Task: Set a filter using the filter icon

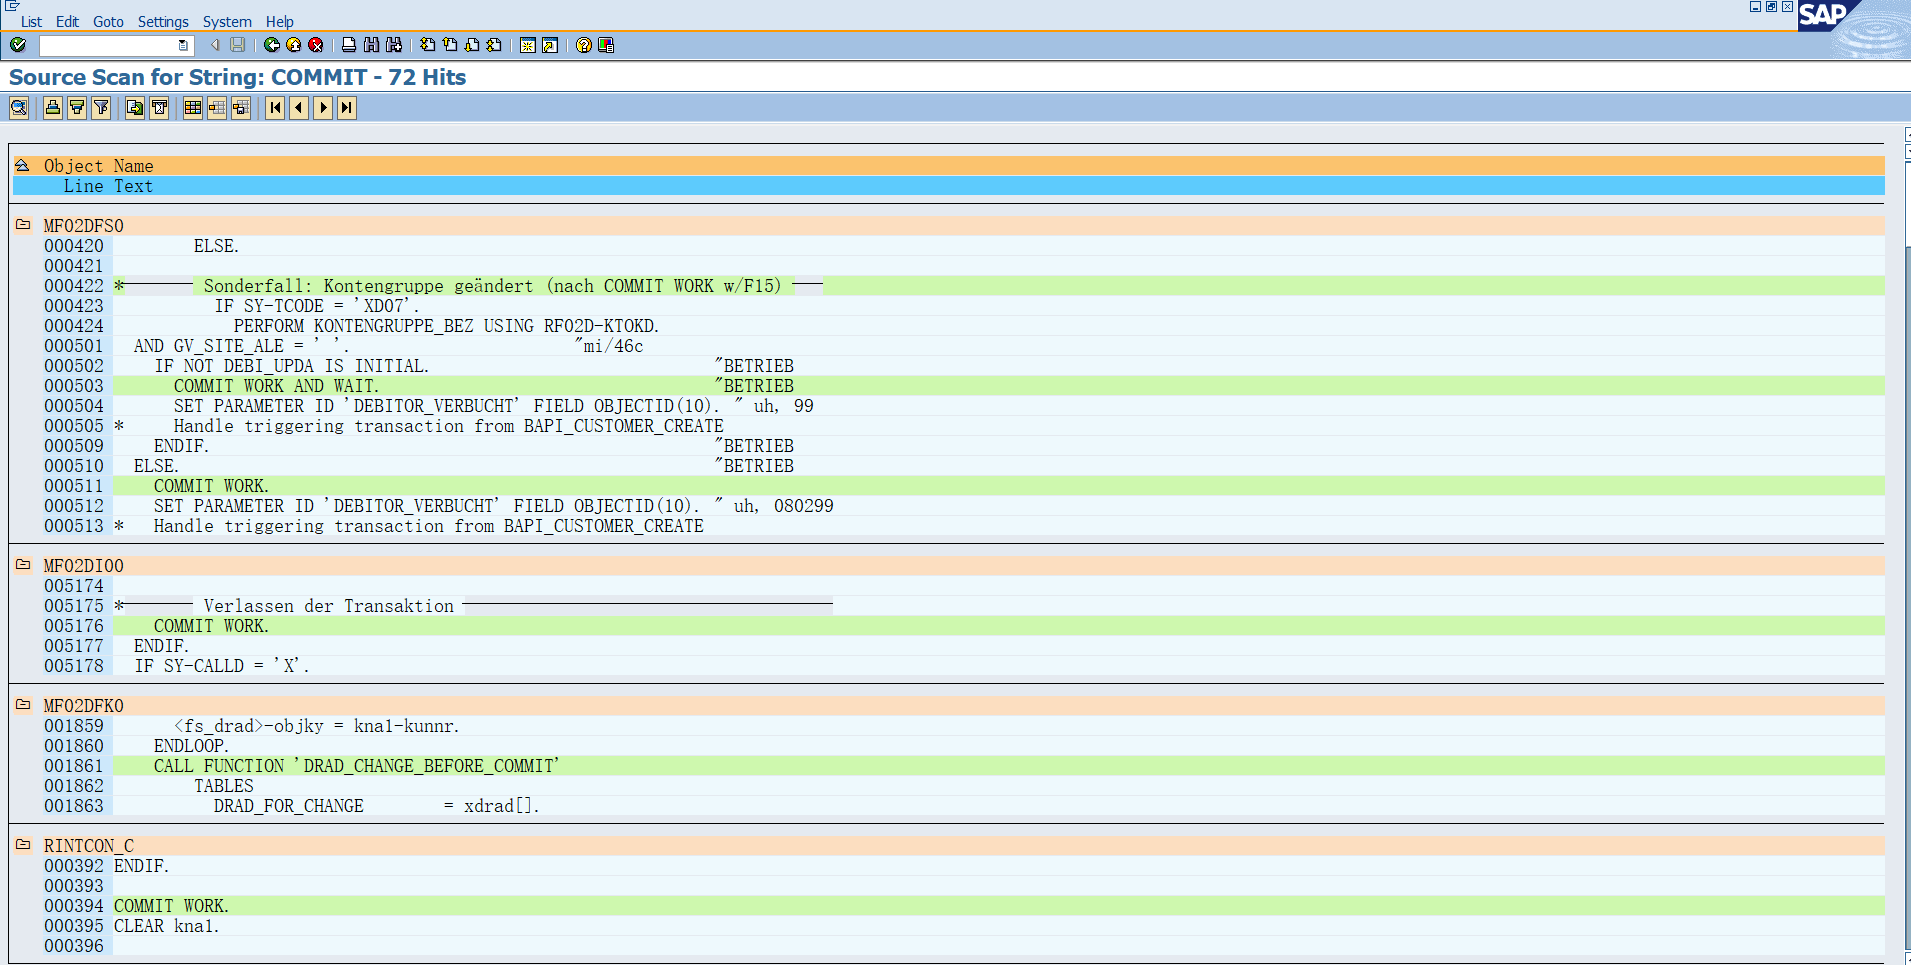Action: [100, 107]
